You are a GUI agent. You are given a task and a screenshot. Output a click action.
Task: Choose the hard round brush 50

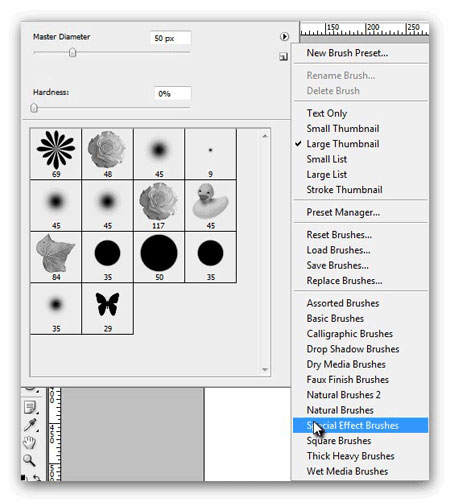coord(159,257)
